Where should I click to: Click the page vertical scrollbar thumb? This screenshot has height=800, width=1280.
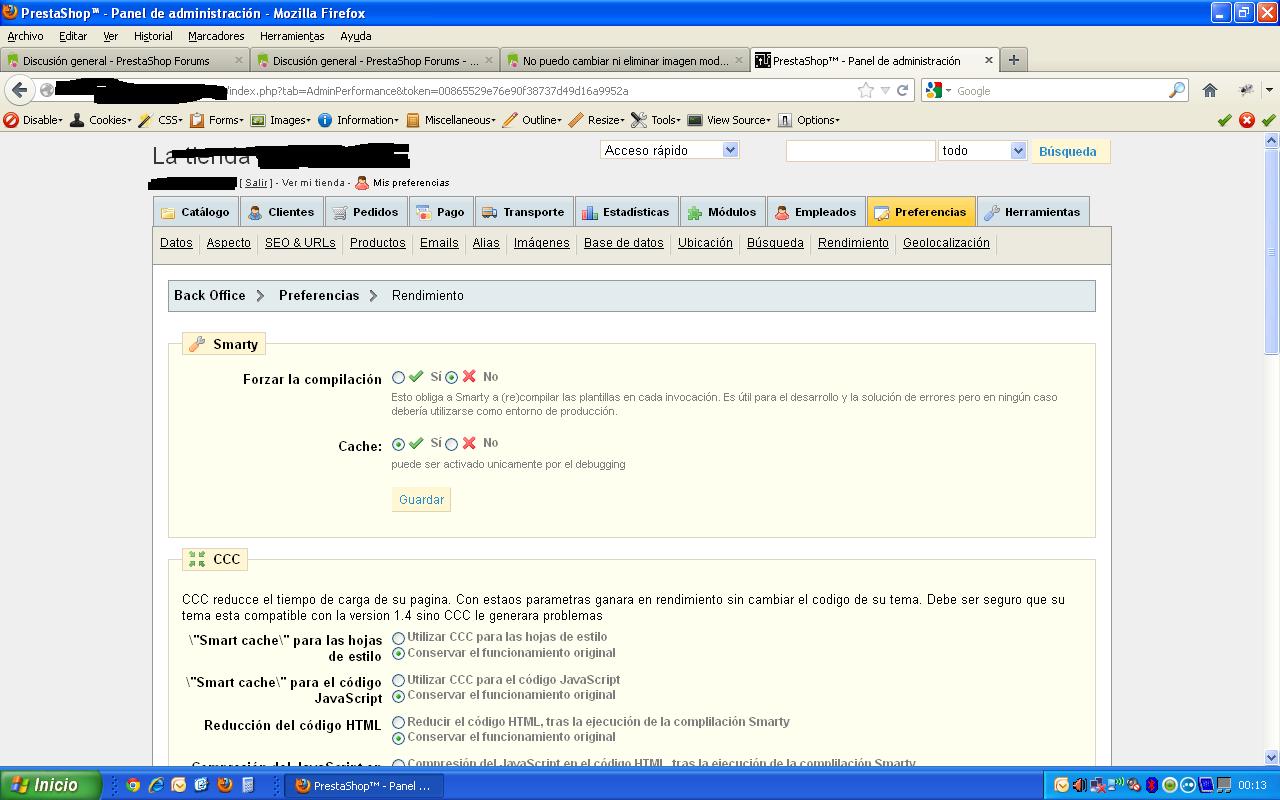tap(1272, 250)
